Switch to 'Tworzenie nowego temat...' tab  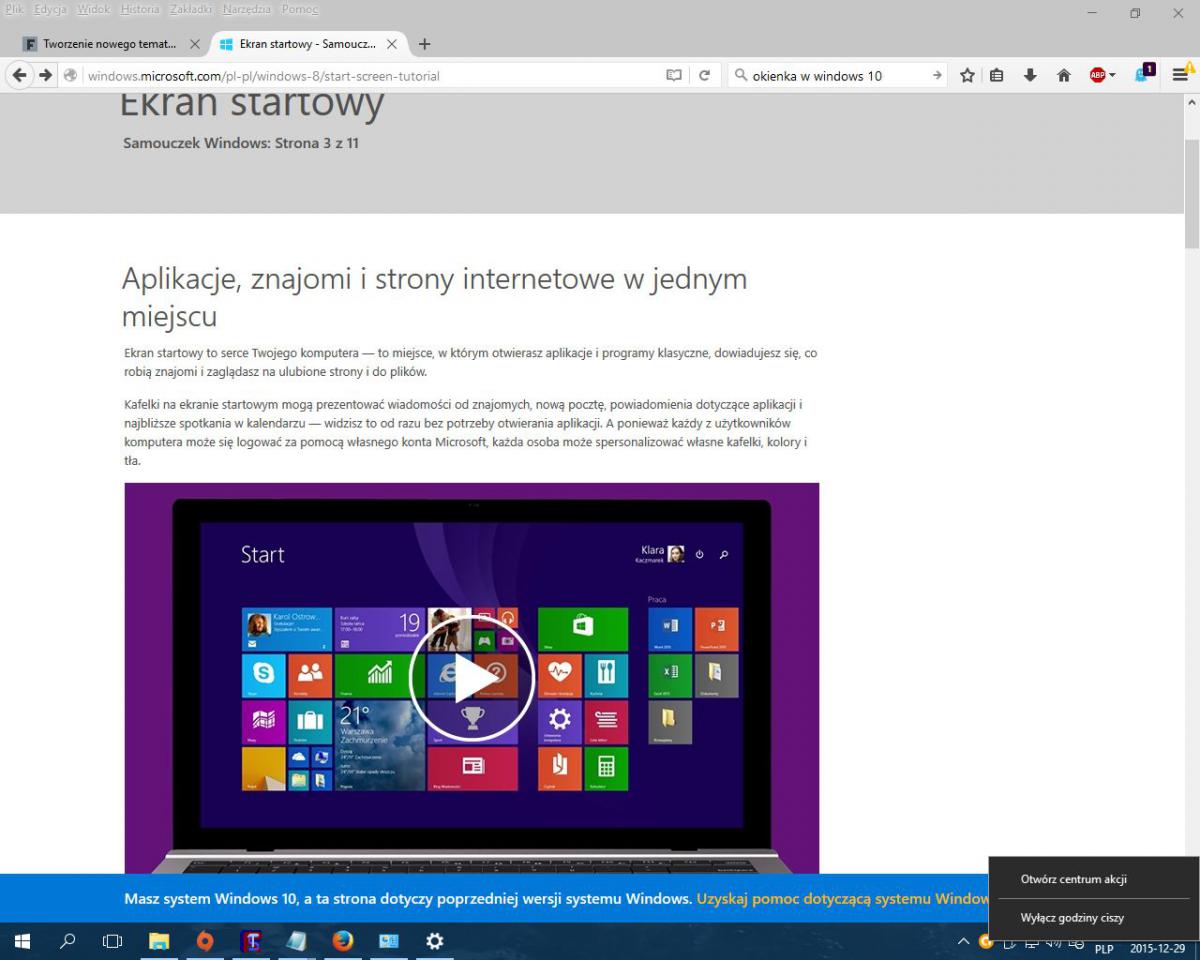pyautogui.click(x=111, y=44)
